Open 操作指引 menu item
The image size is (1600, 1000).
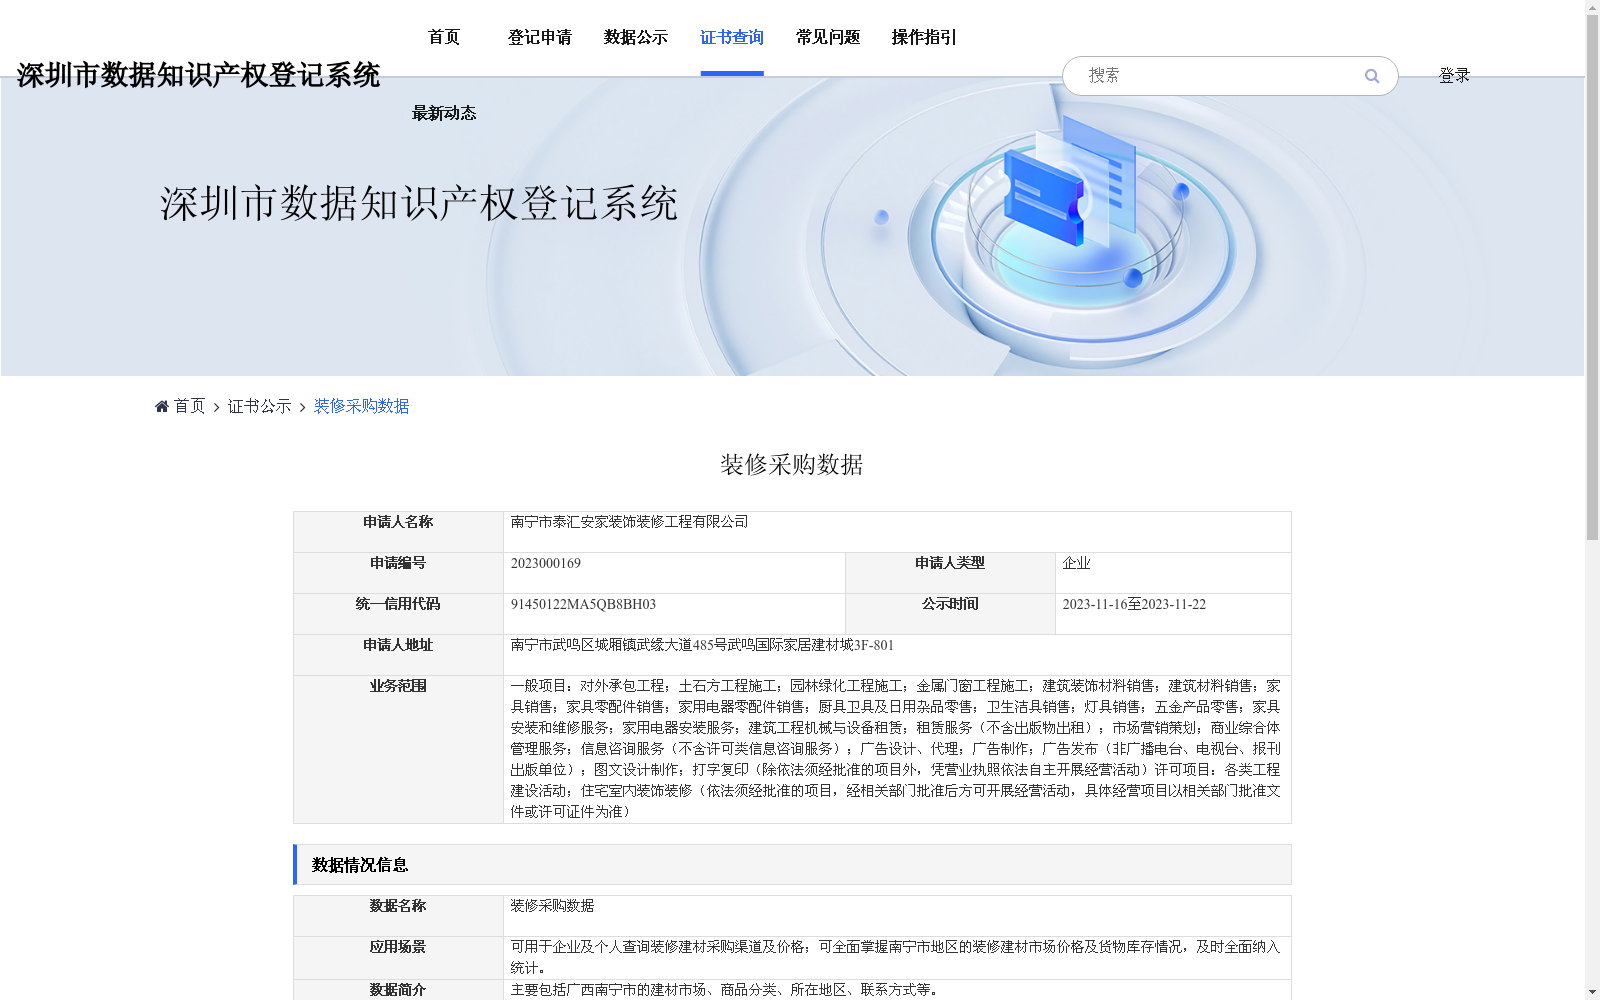pos(924,38)
